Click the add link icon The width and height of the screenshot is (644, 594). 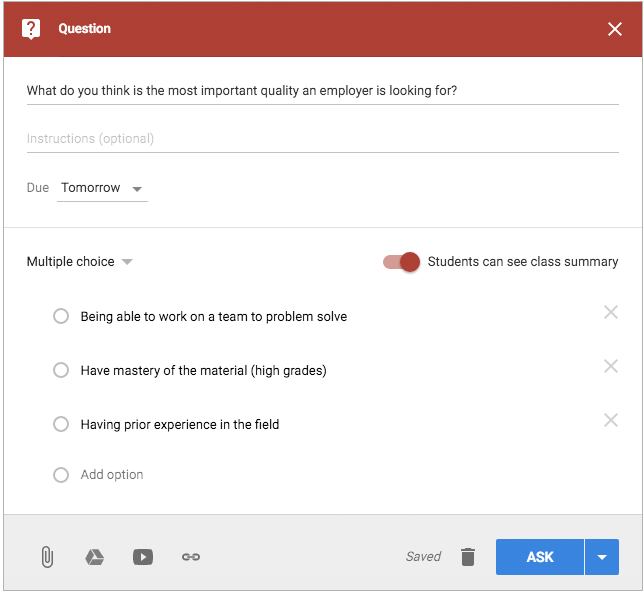(x=191, y=557)
